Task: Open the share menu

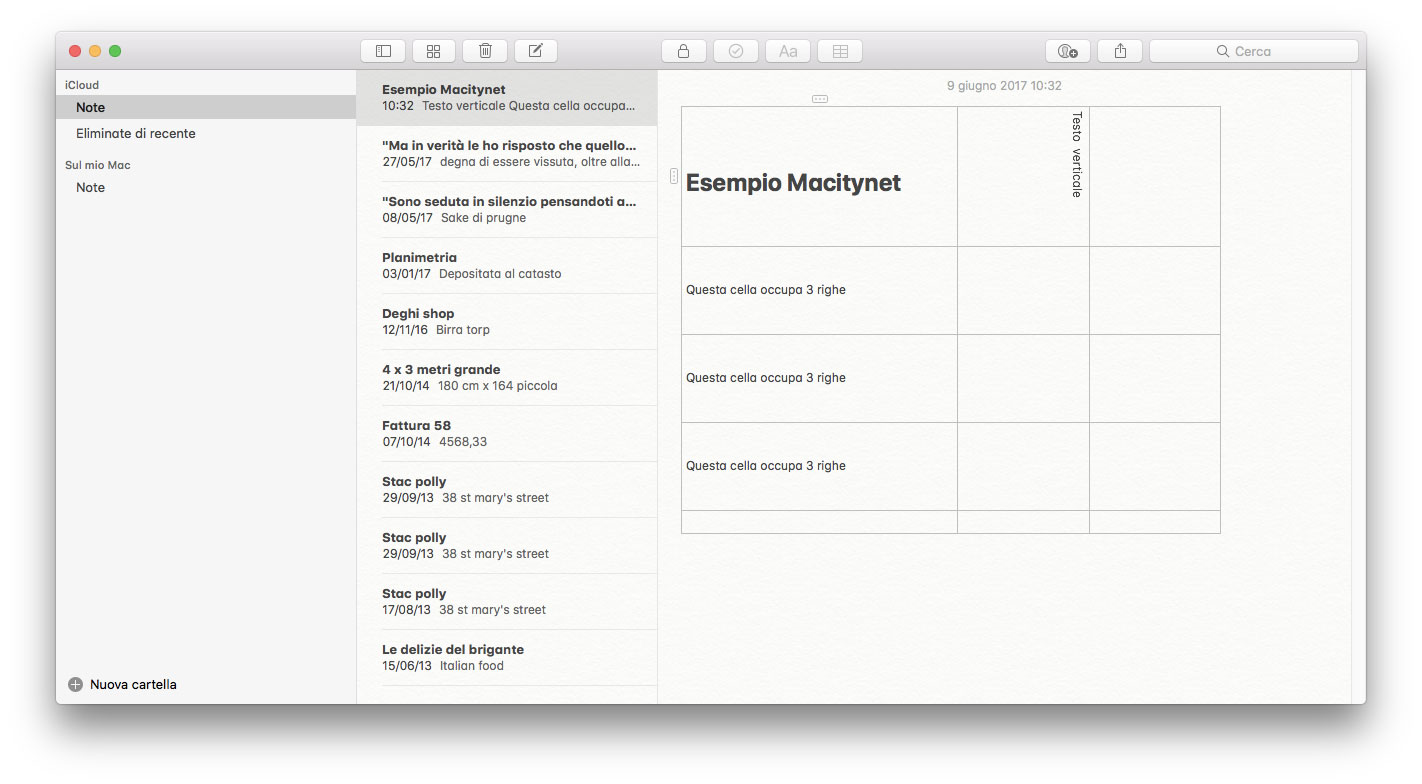Action: (1120, 51)
